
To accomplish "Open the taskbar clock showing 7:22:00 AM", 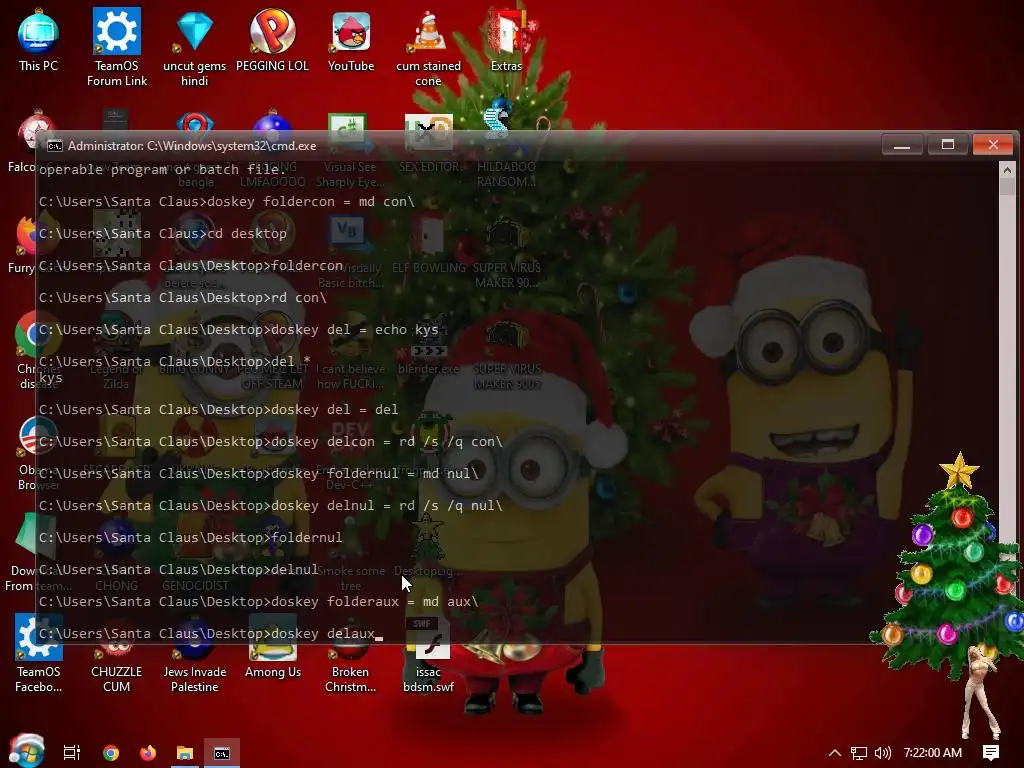I will coord(933,753).
